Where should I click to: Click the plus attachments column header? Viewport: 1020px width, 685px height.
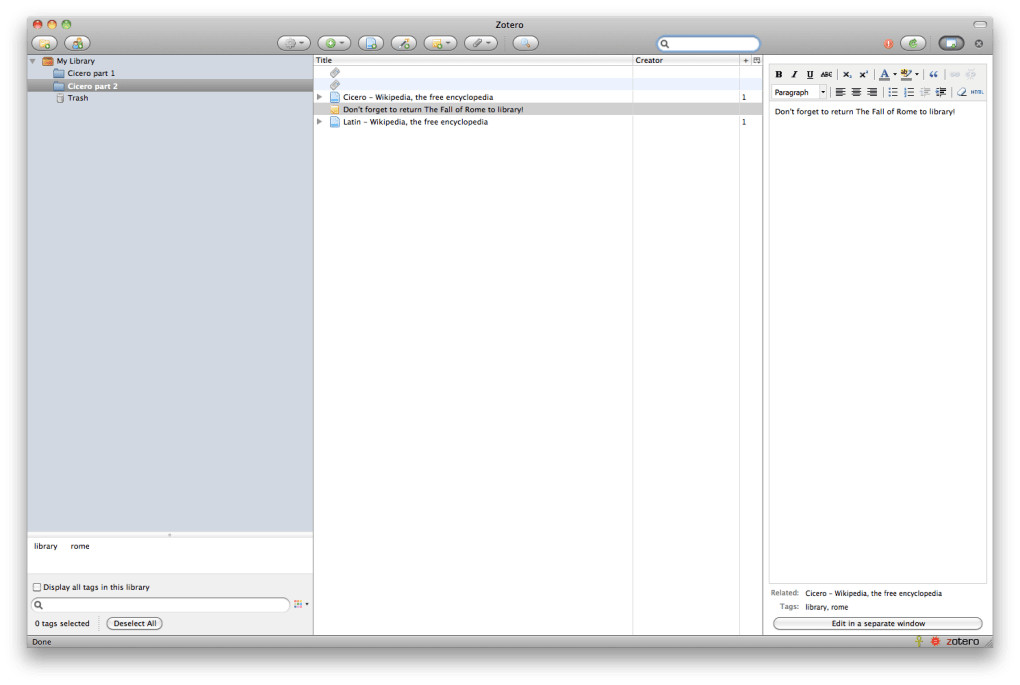tap(745, 60)
